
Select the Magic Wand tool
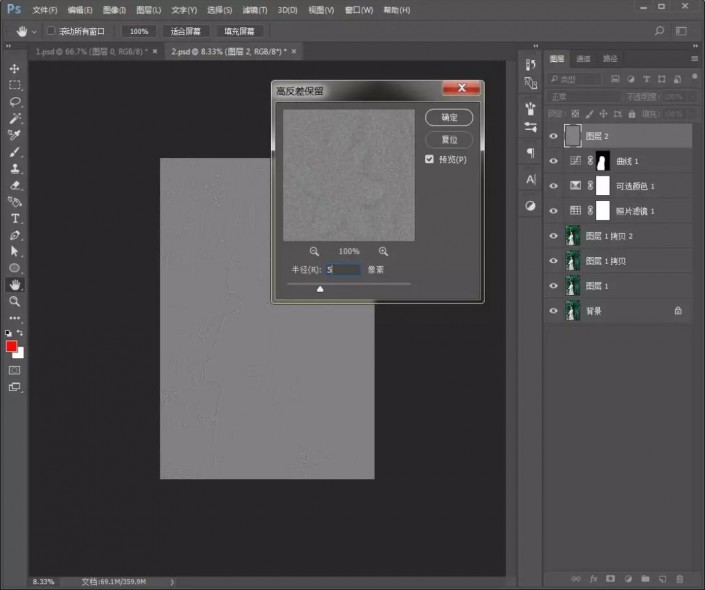[x=14, y=118]
